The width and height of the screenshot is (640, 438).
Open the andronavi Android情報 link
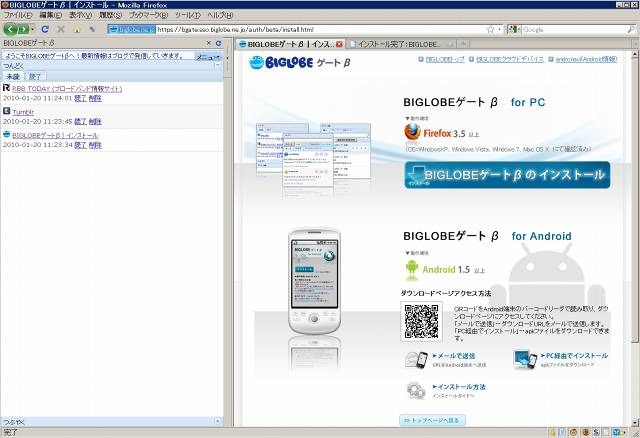click(586, 60)
